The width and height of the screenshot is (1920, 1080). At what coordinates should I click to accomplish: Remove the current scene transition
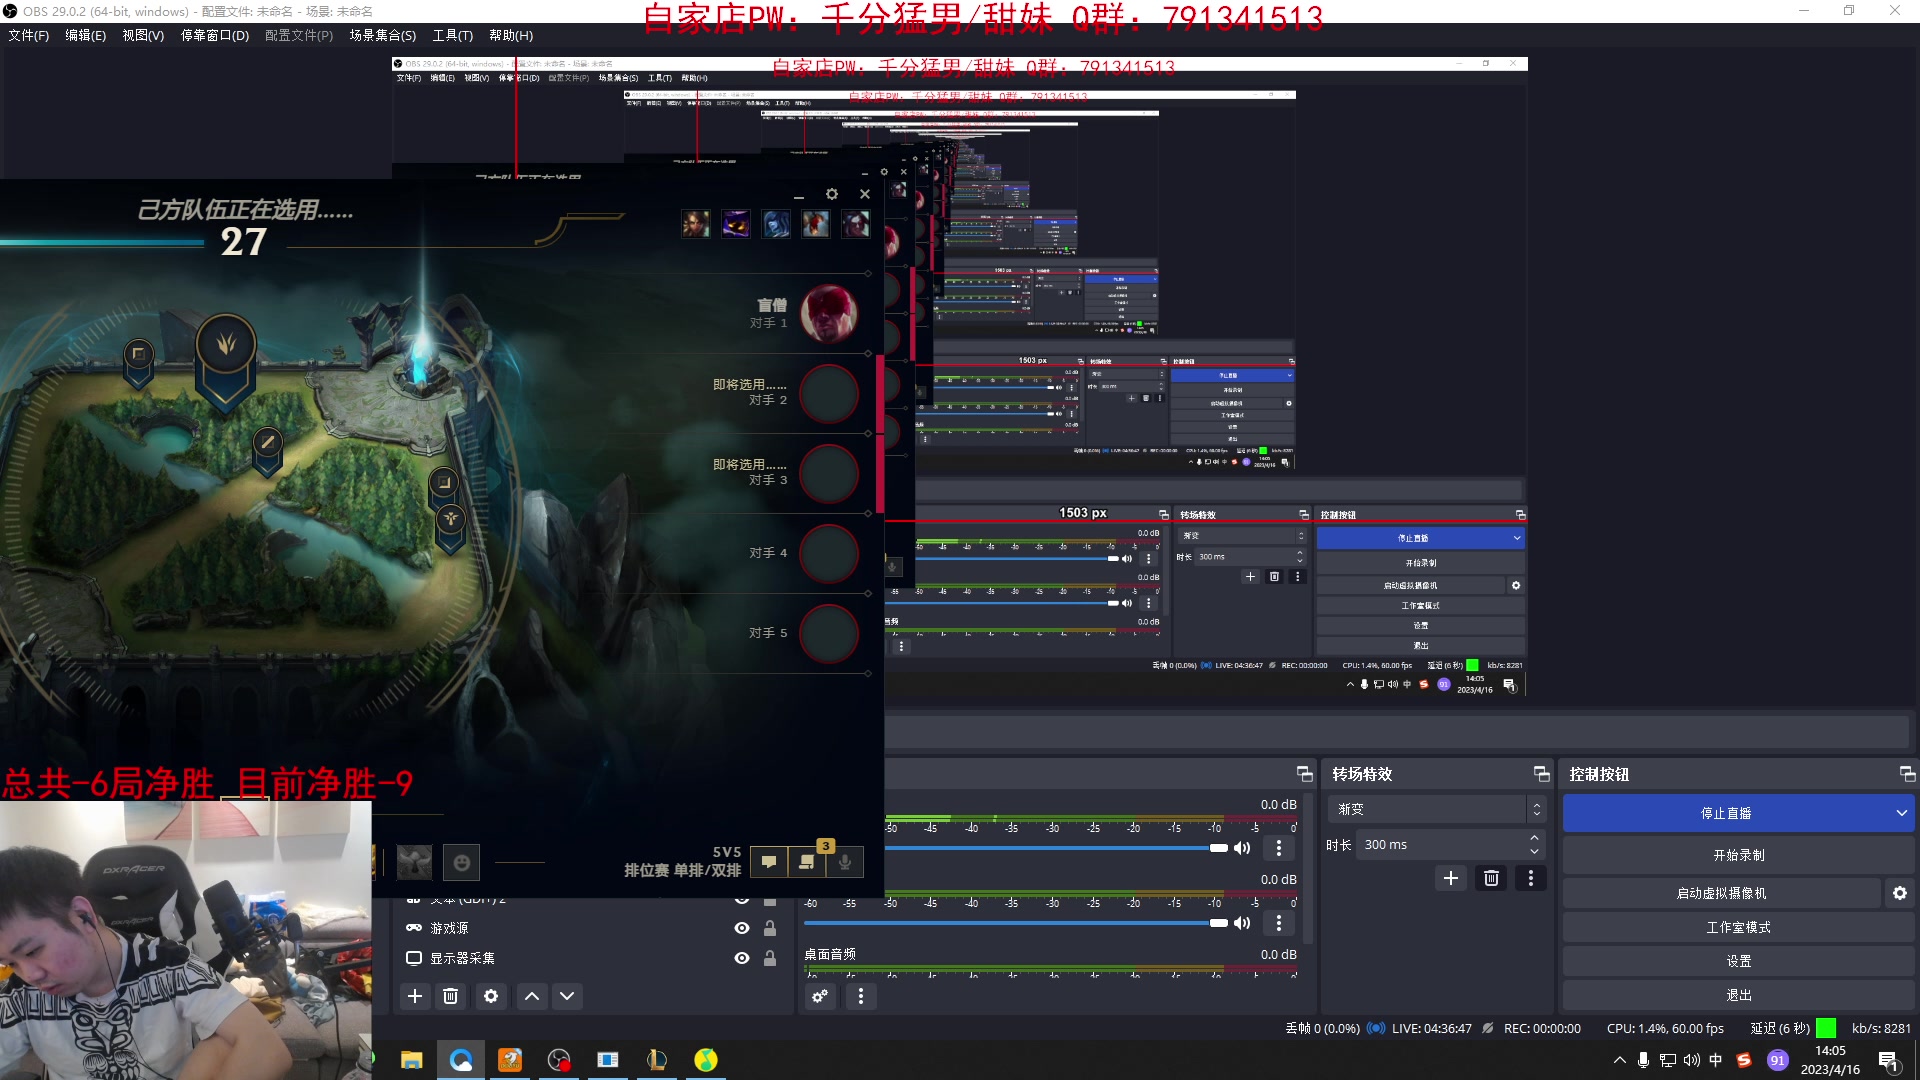1491,878
